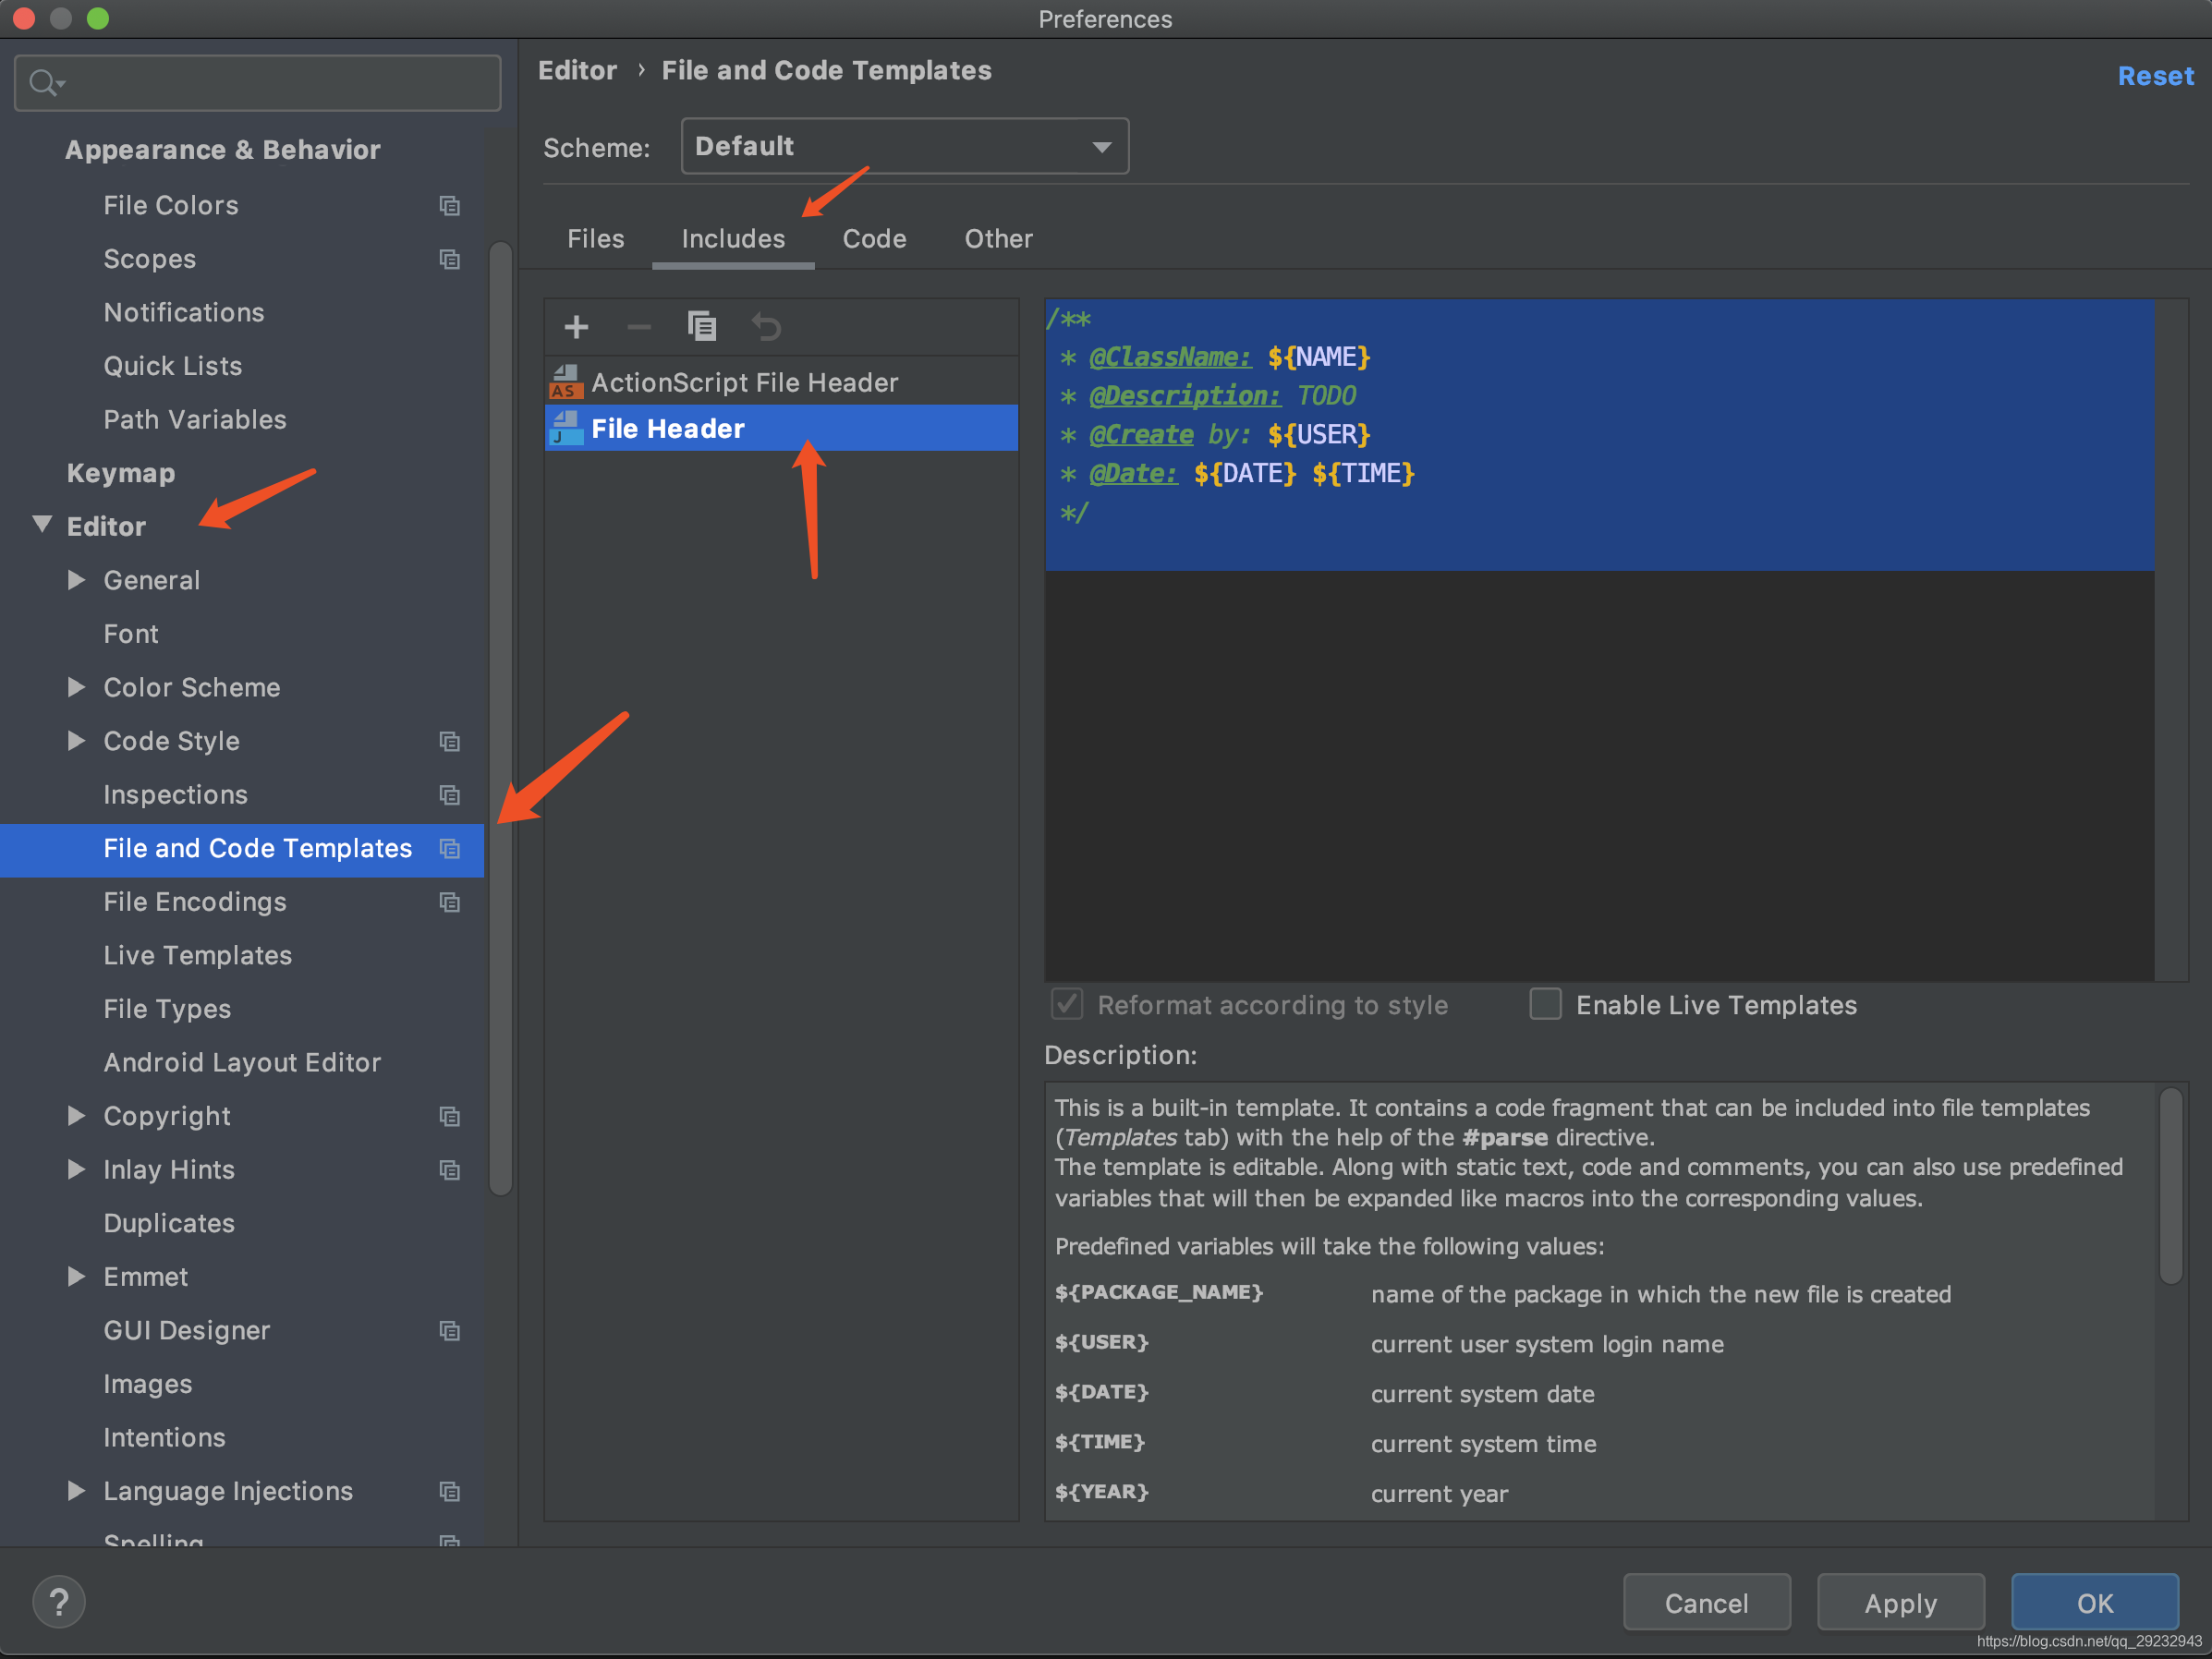Click the Remove template minus icon
Viewport: 2212px width, 1659px height.
638,330
